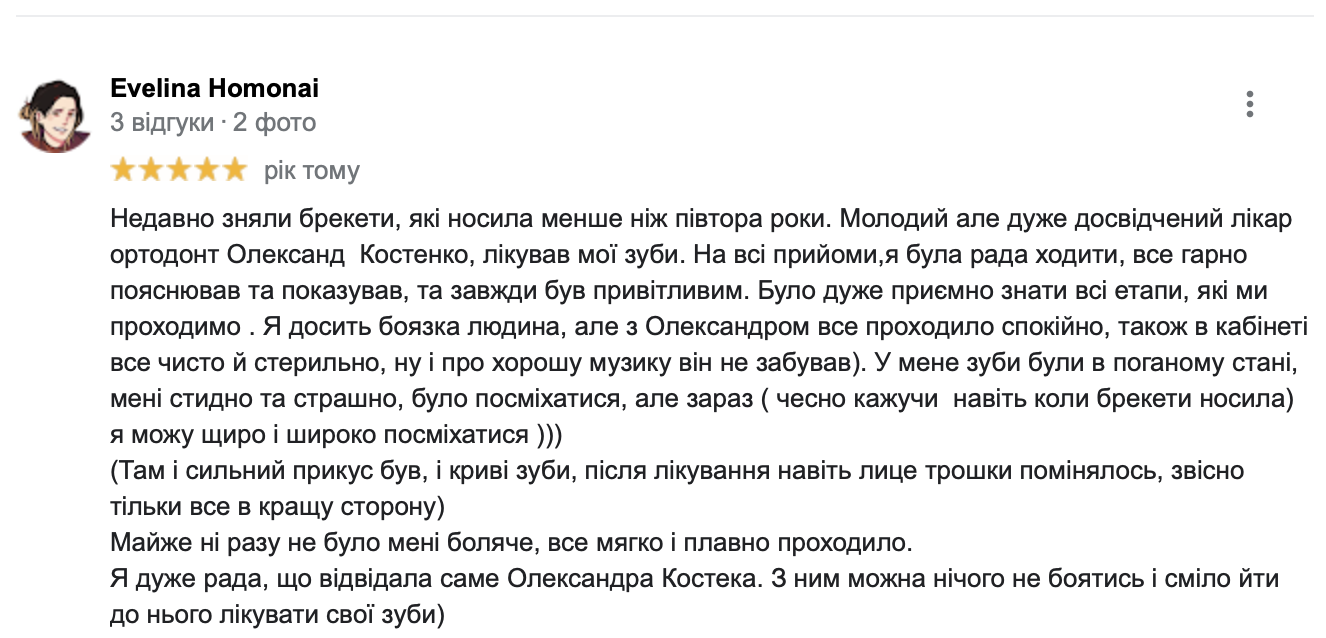Click the "3 відгуки" reviewer count

pyautogui.click(x=161, y=123)
